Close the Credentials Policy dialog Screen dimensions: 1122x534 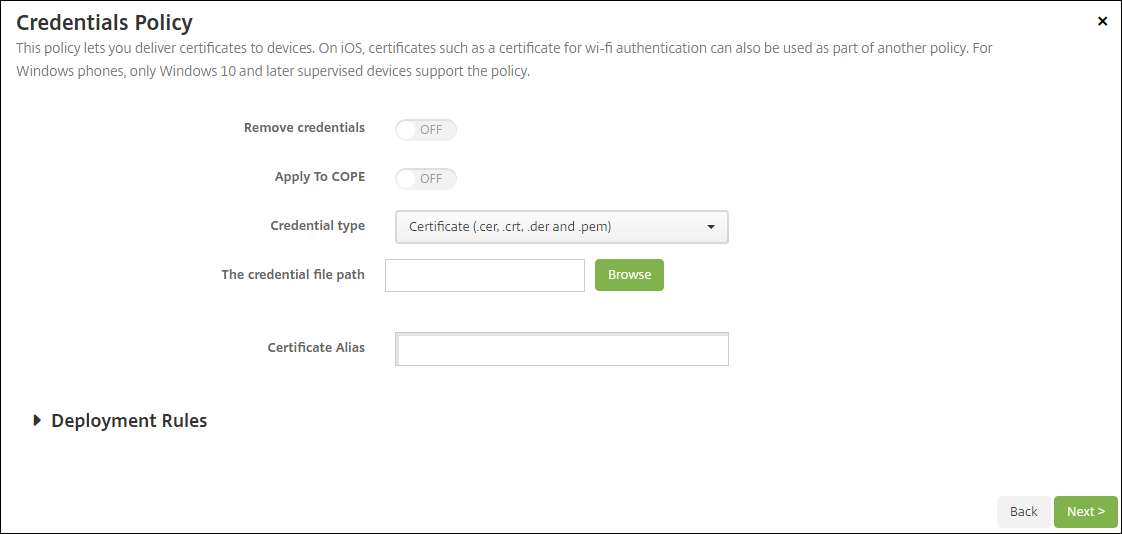1102,21
